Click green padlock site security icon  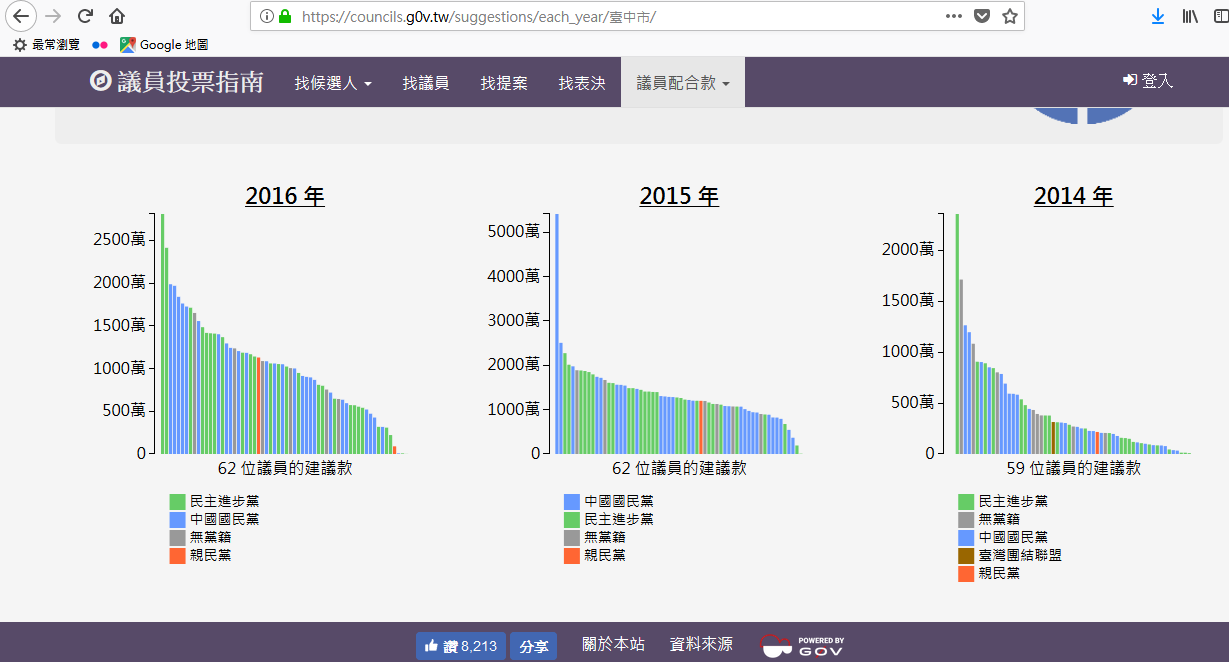[x=284, y=16]
